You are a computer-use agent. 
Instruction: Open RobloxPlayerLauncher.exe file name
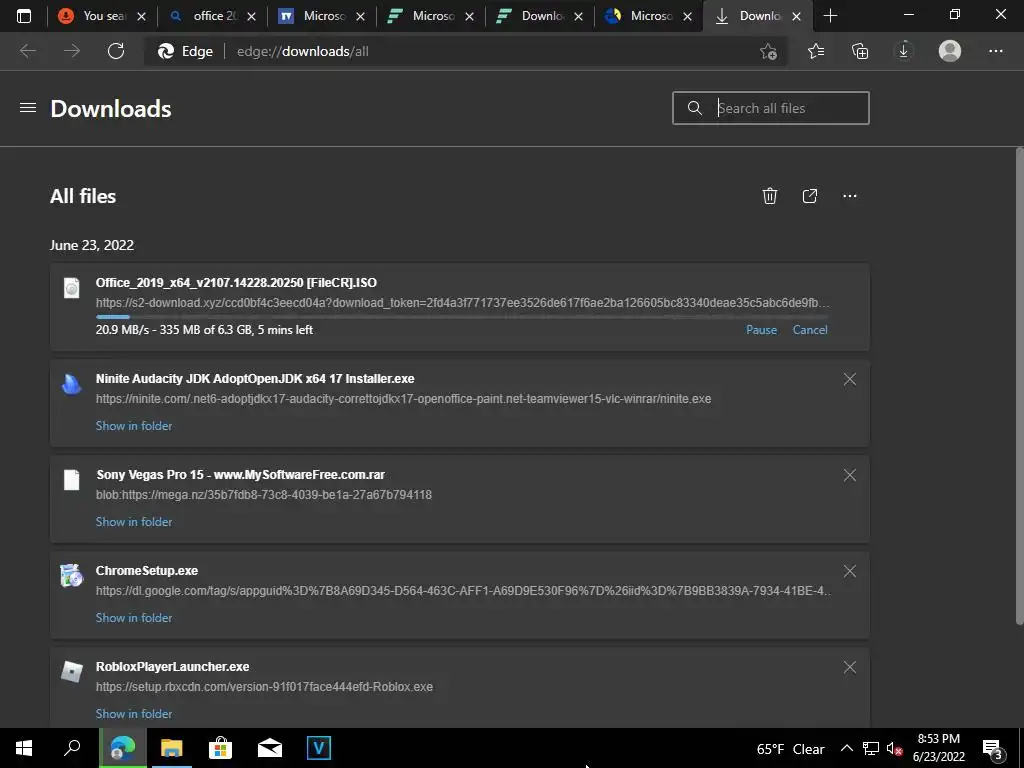(172, 667)
